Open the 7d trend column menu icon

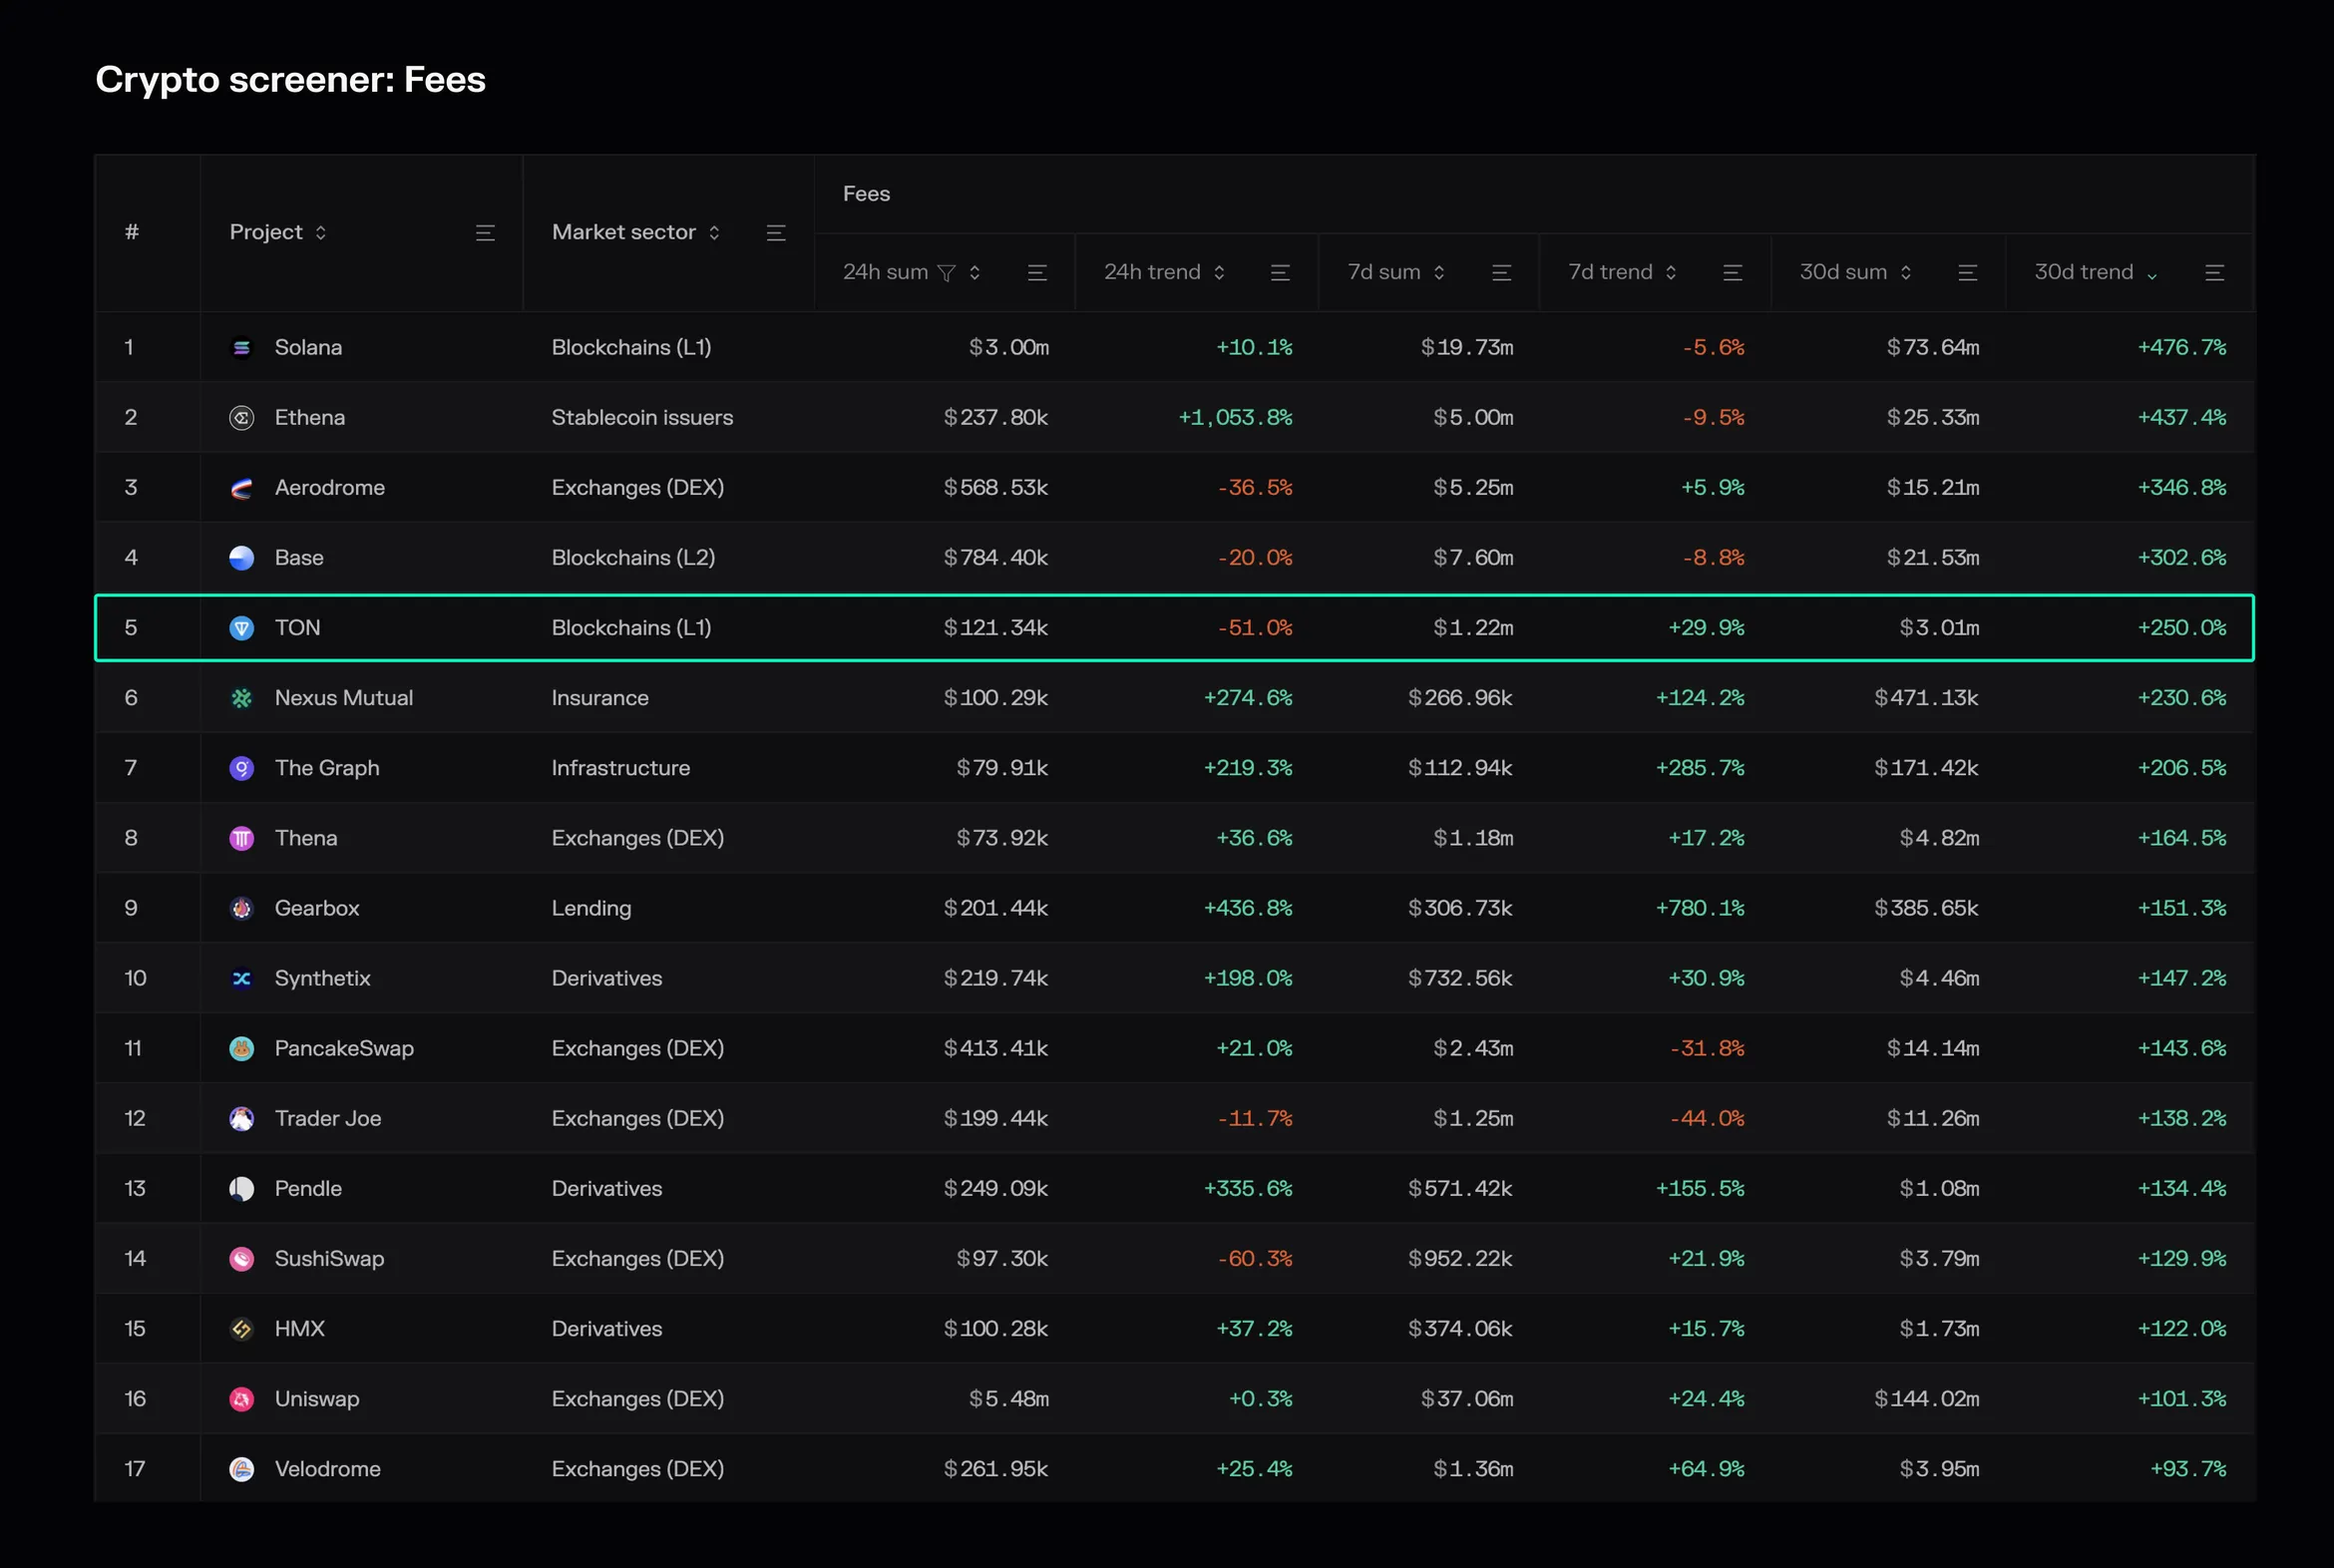coord(1733,273)
